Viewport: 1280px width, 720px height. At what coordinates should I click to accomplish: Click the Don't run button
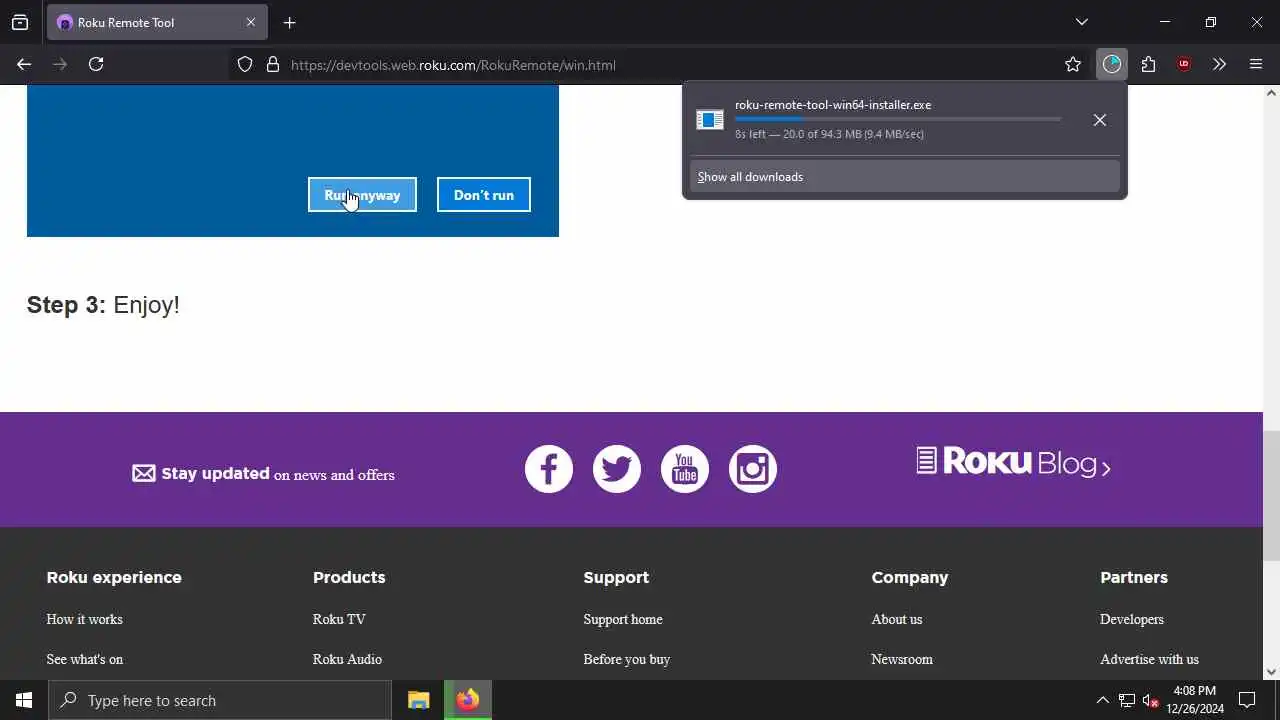(484, 195)
